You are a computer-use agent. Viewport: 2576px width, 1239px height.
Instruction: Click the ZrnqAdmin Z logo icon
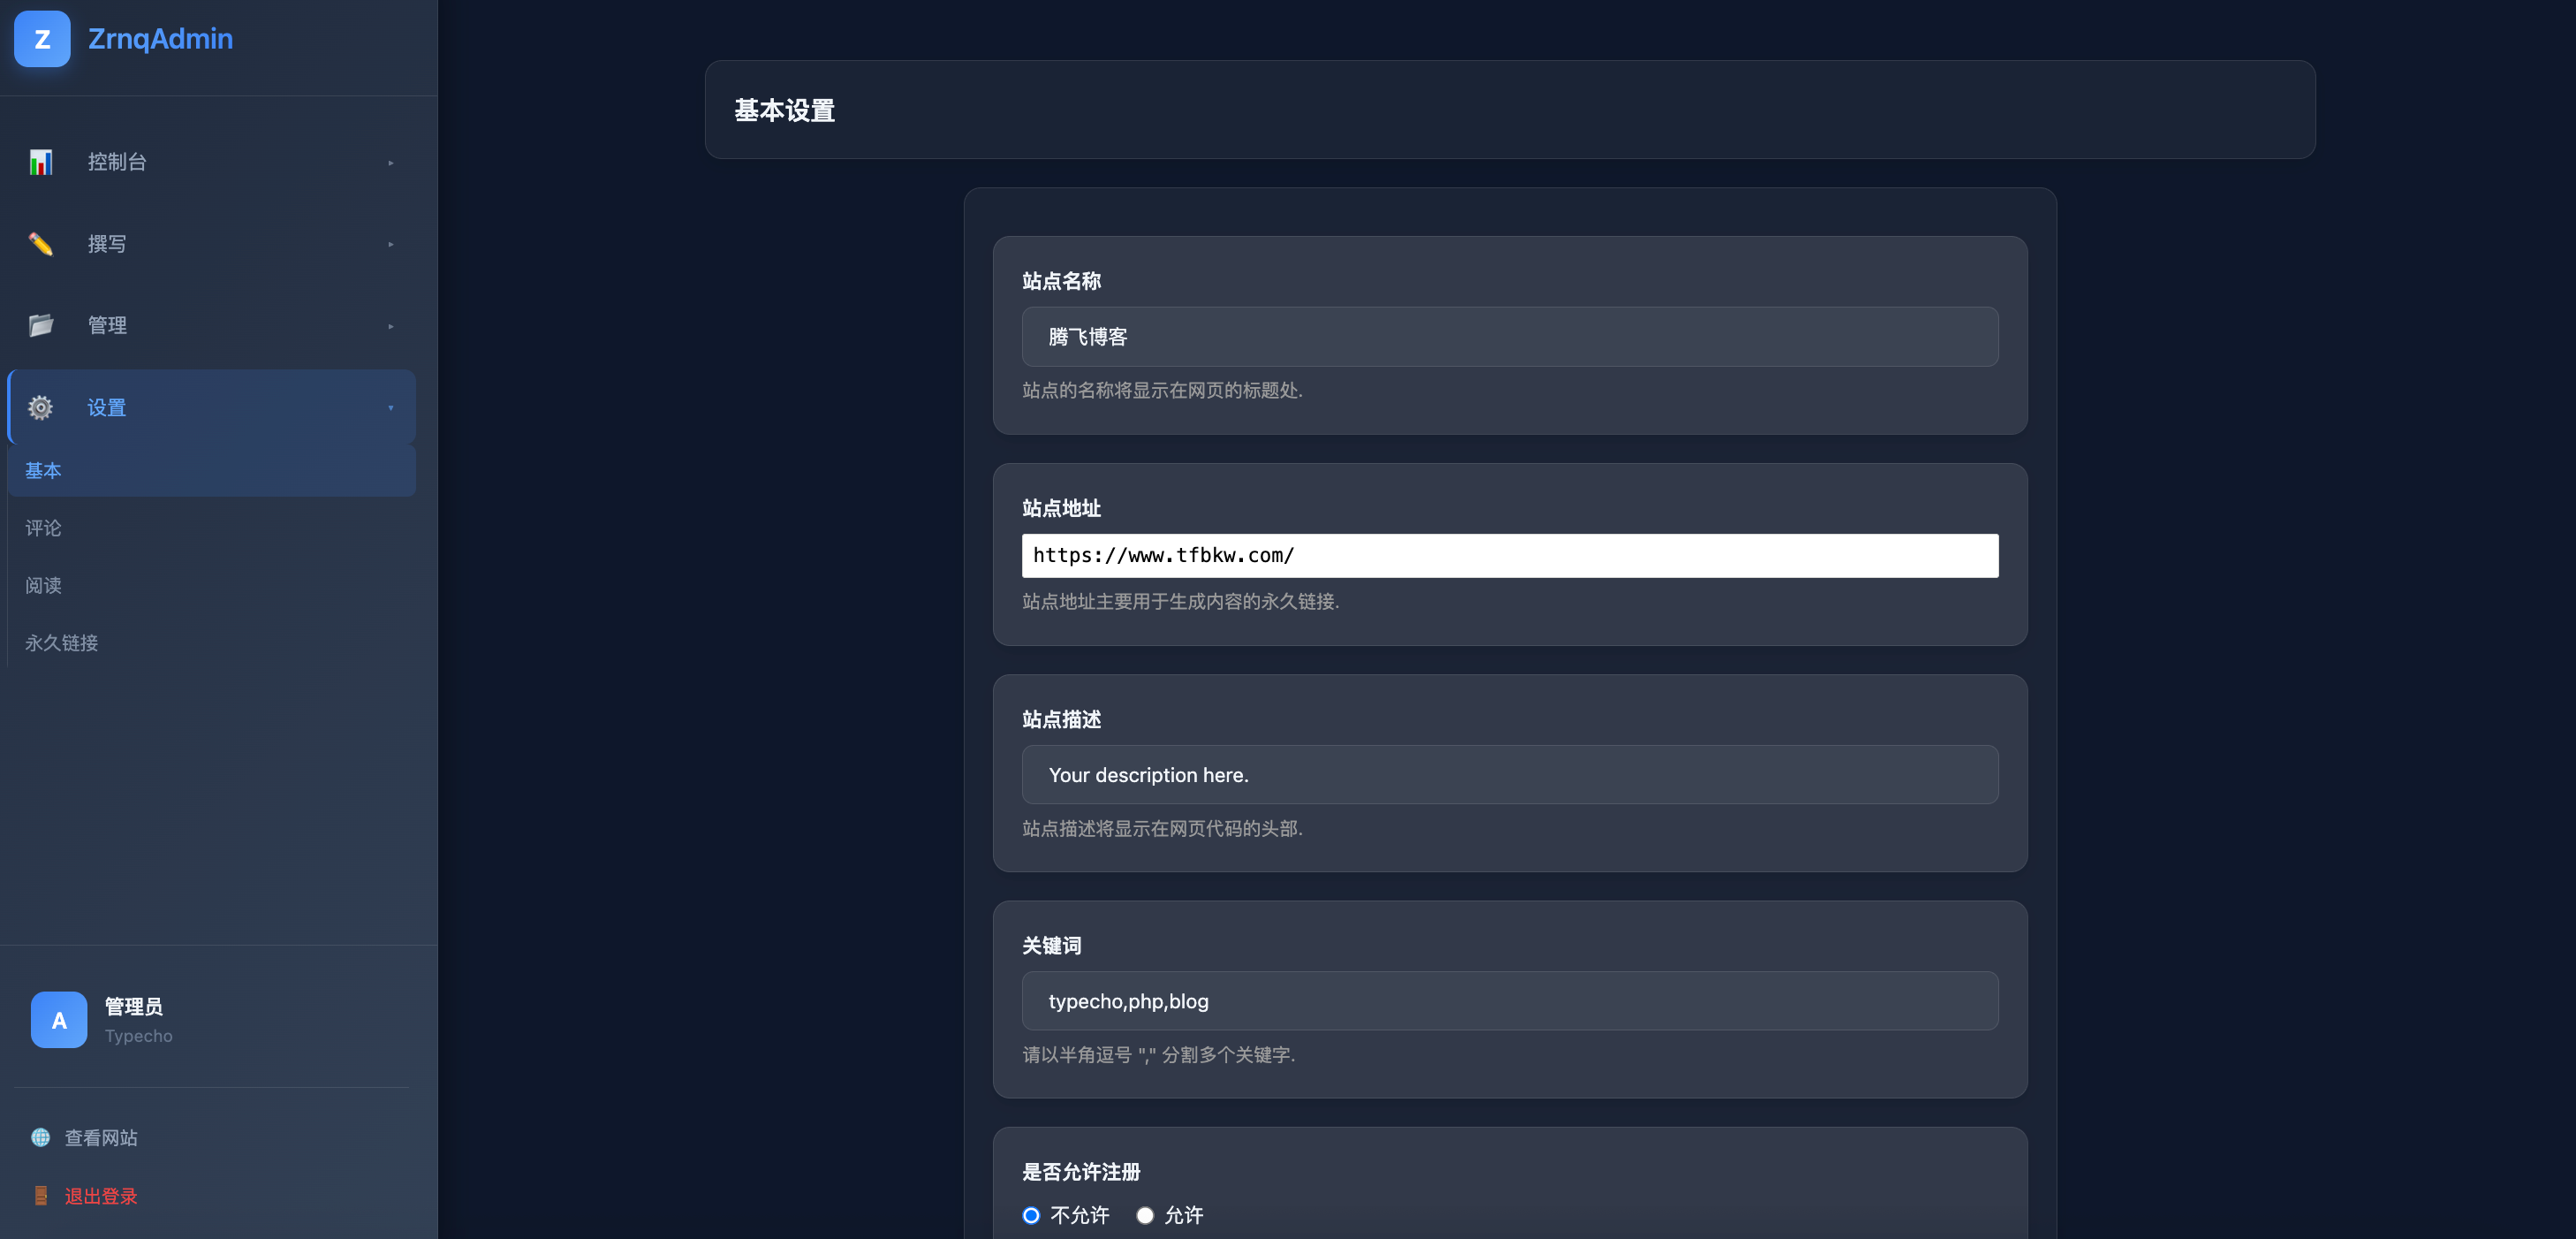coord(42,39)
